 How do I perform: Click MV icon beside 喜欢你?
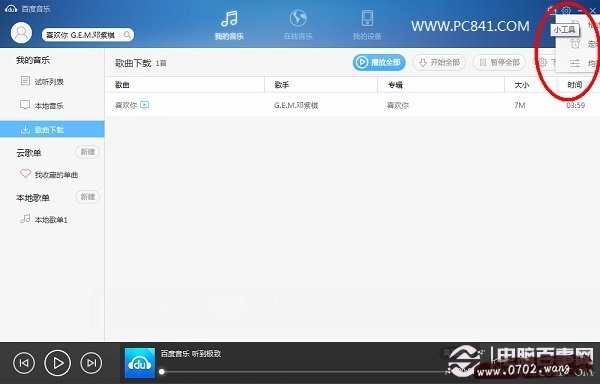pyautogui.click(x=145, y=104)
